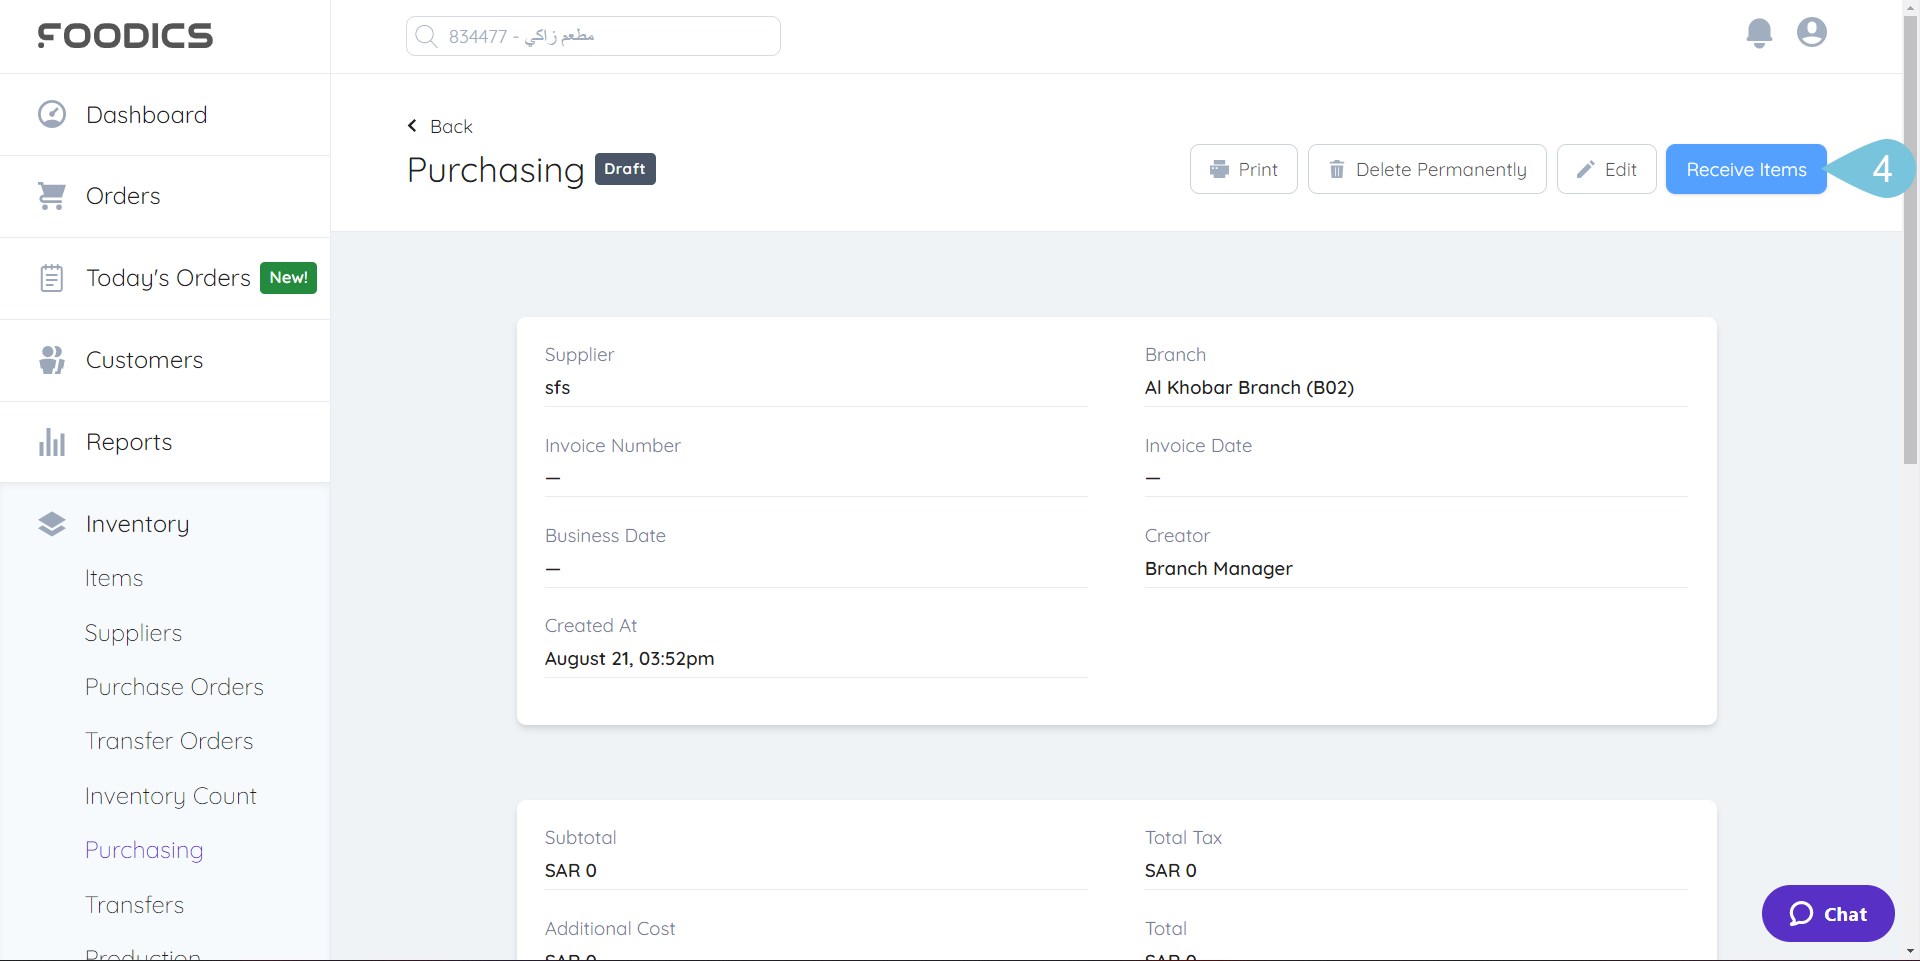Click the Receive Items button

click(1744, 169)
